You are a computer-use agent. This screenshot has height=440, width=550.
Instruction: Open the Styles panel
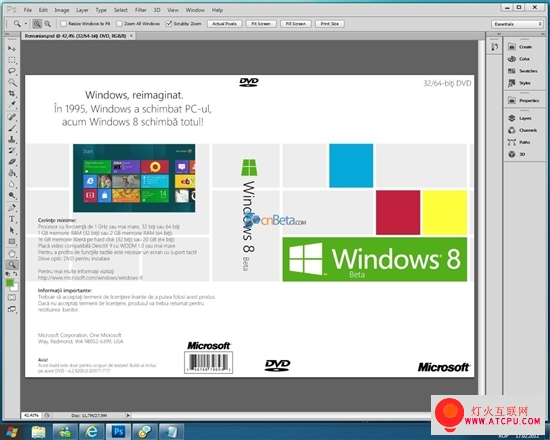pyautogui.click(x=519, y=83)
